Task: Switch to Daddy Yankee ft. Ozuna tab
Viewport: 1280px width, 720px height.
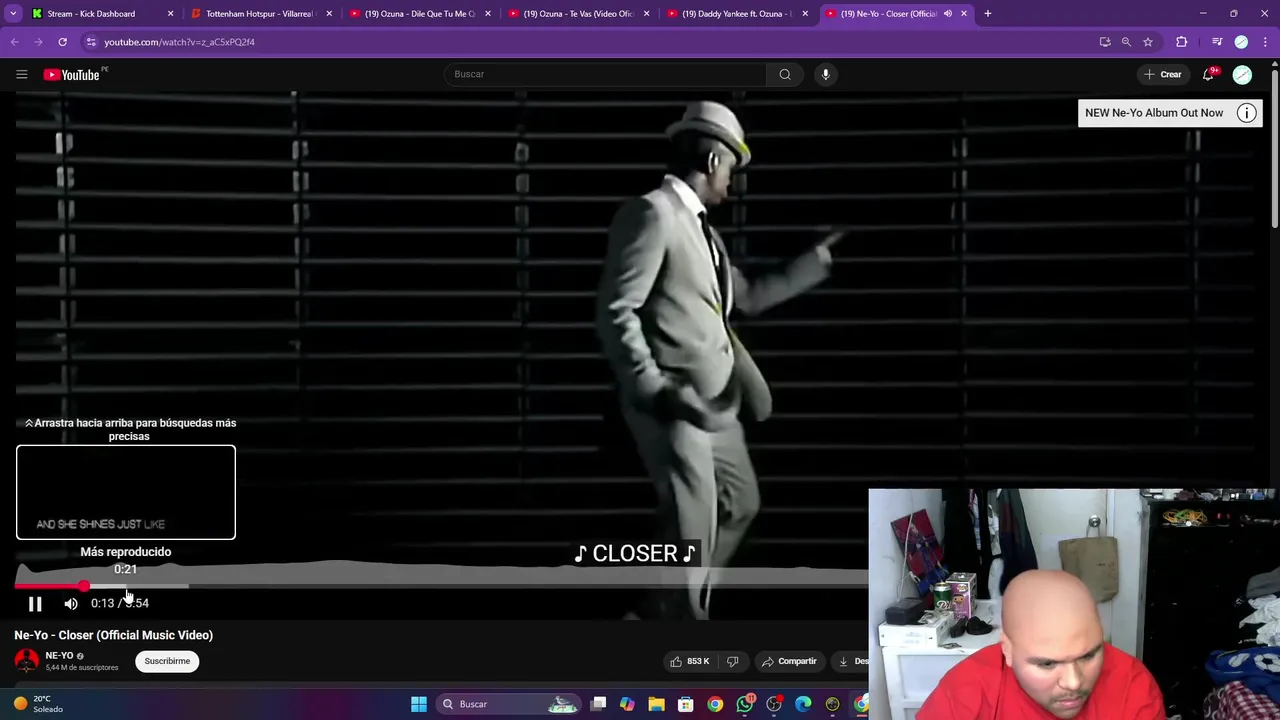Action: [736, 14]
